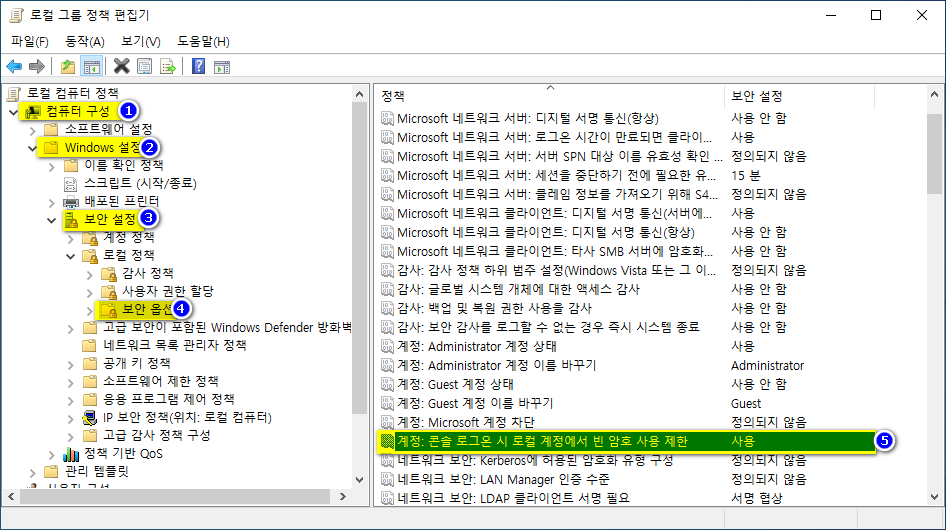The image size is (946, 530).
Task: Open the Properties toolbar icon
Action: click(145, 66)
